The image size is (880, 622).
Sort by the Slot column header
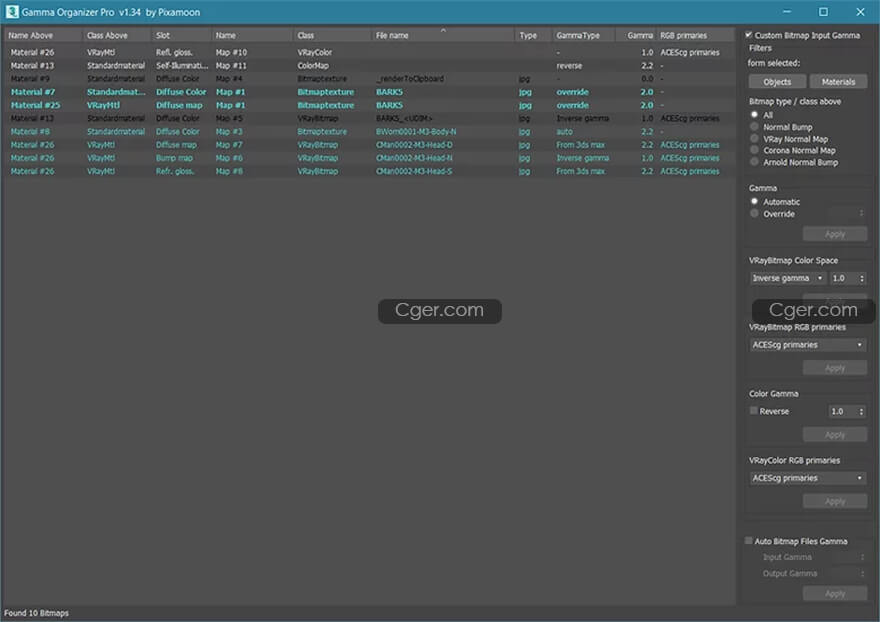[182, 35]
